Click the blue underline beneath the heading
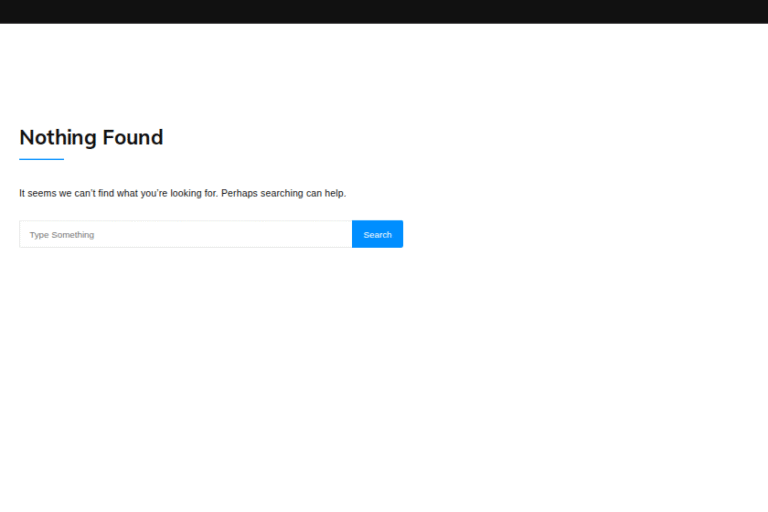The width and height of the screenshot is (768, 512). click(42, 159)
